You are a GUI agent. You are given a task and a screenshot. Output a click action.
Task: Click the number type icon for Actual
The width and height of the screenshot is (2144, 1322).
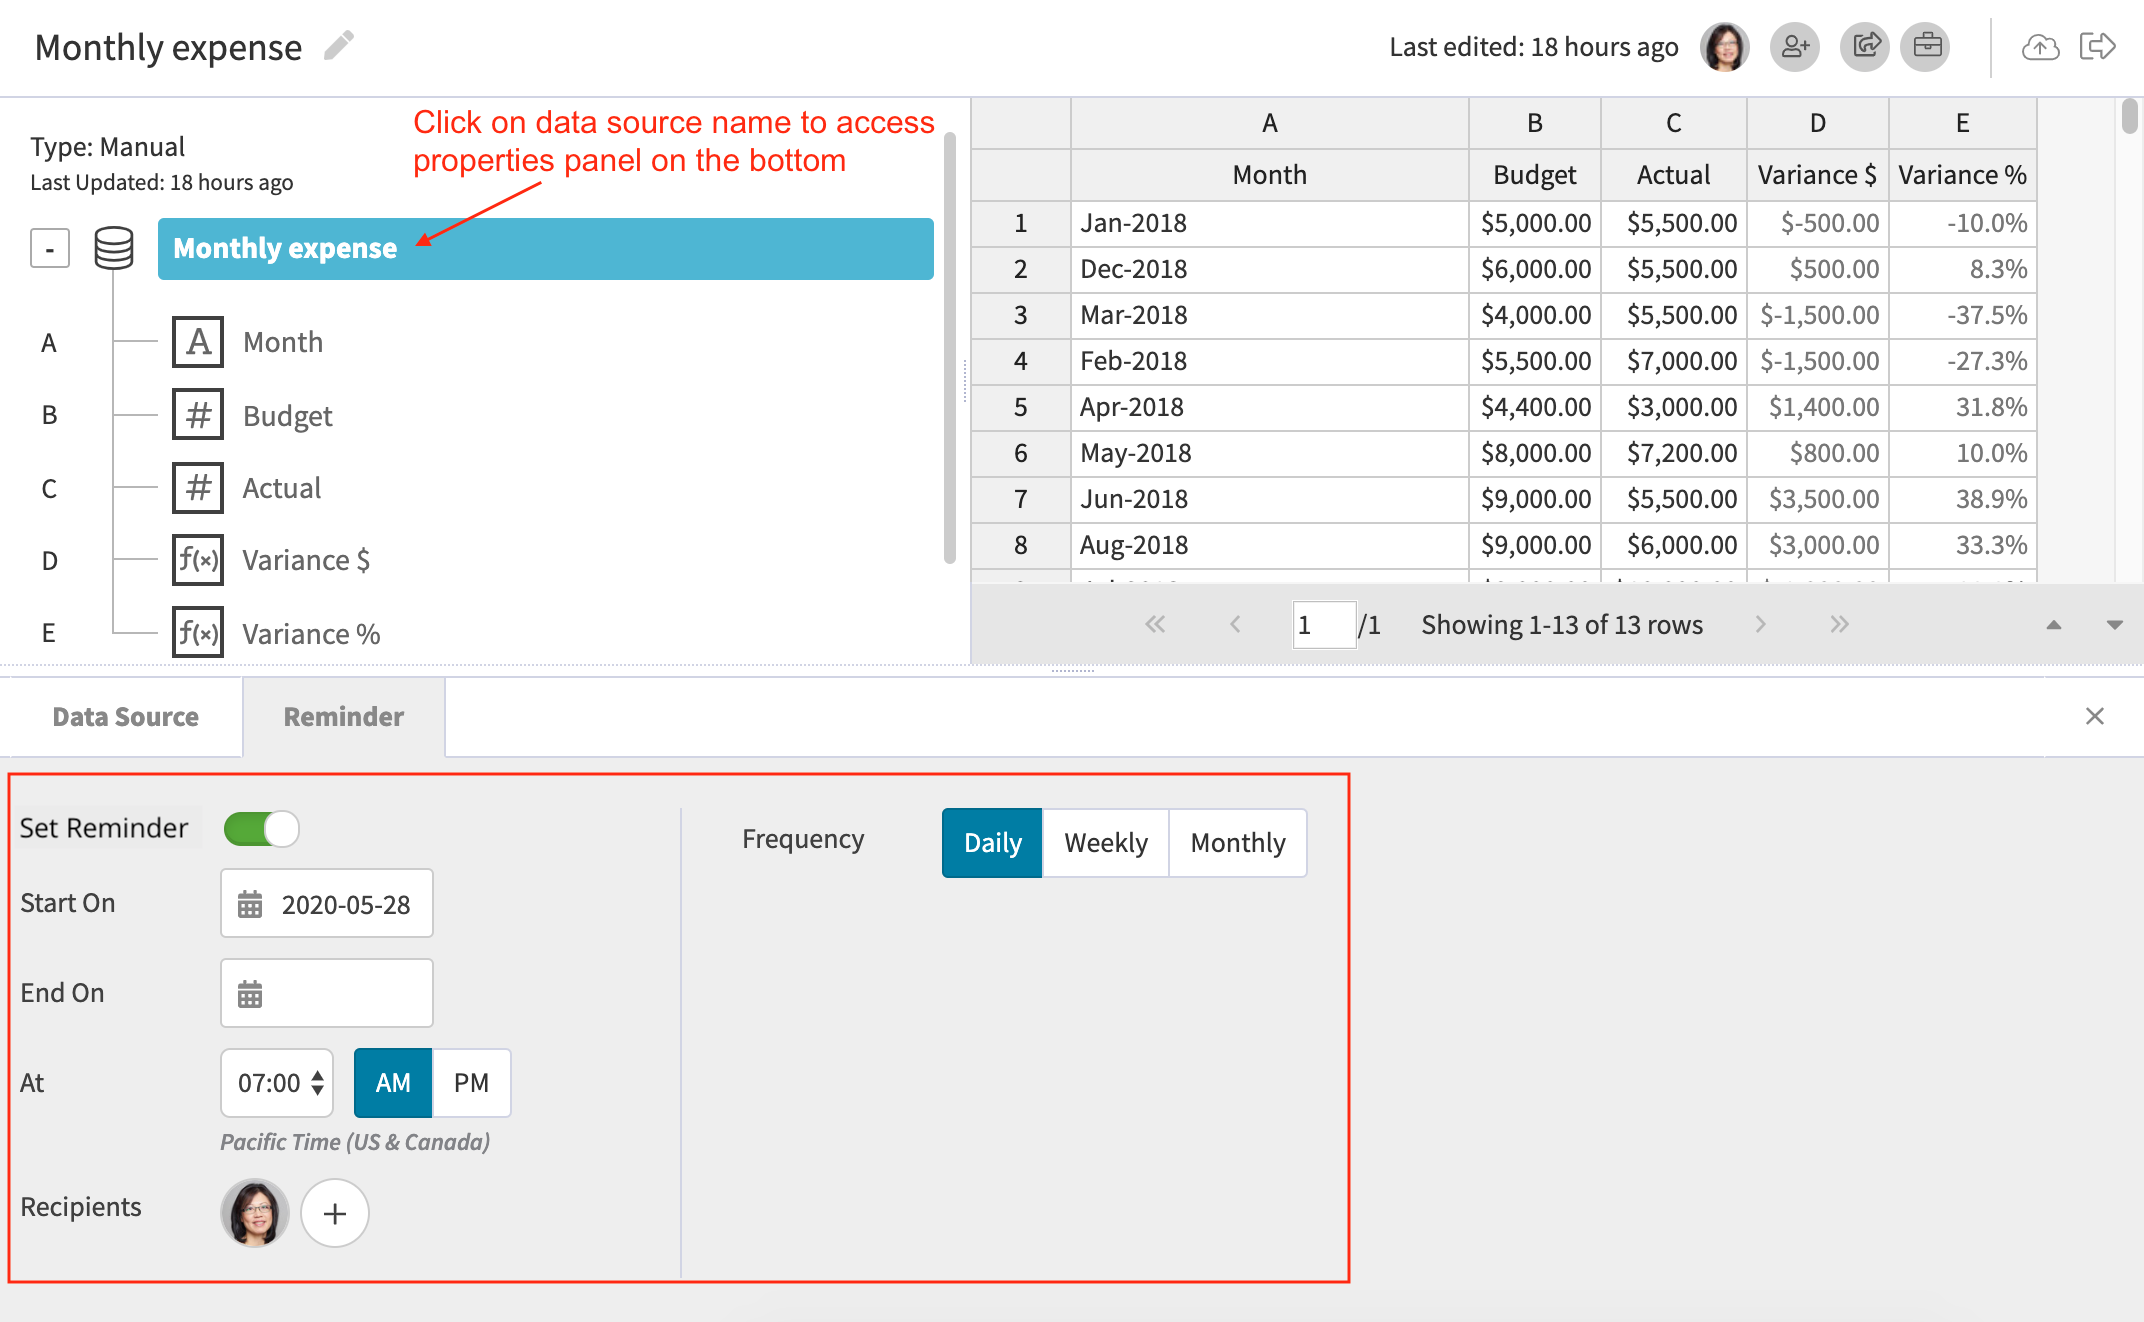pyautogui.click(x=198, y=488)
